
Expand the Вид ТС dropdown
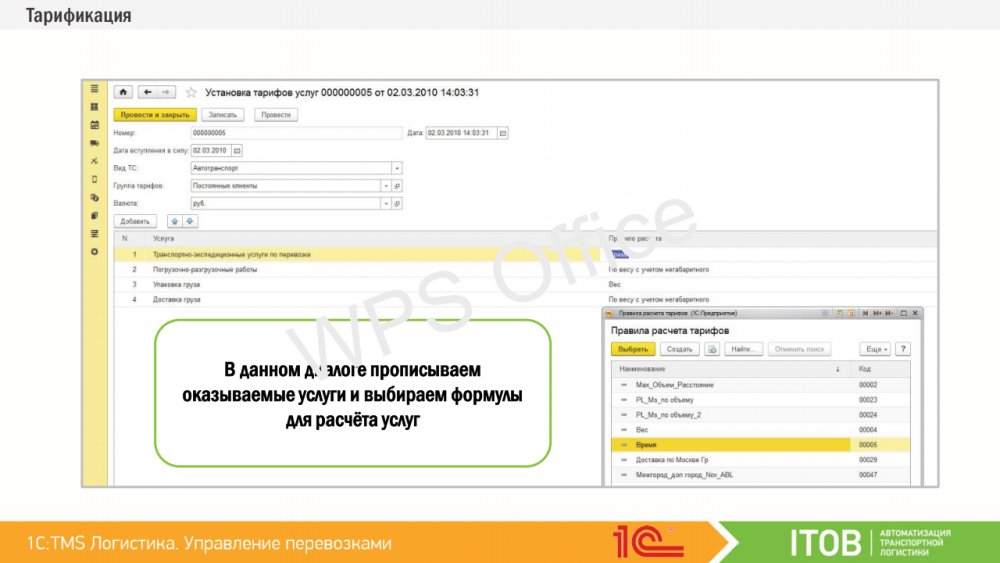[x=396, y=168]
